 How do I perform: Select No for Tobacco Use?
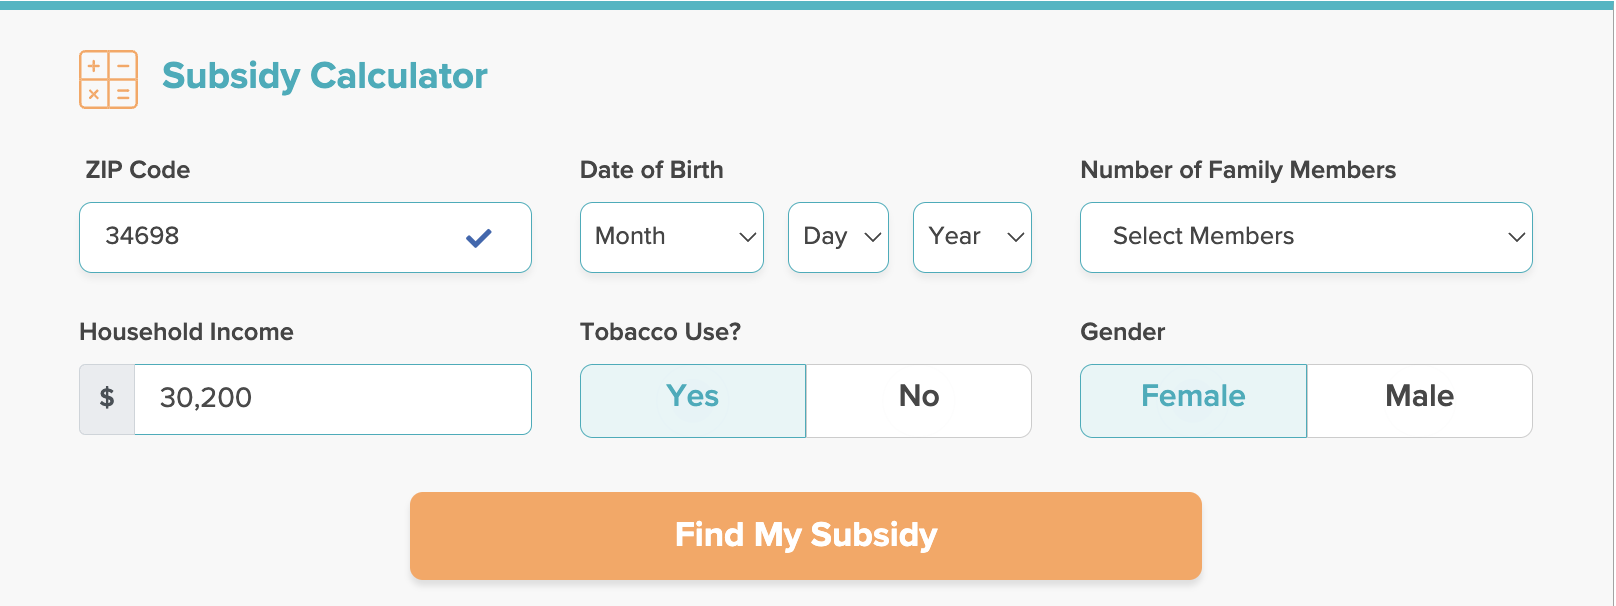(918, 398)
